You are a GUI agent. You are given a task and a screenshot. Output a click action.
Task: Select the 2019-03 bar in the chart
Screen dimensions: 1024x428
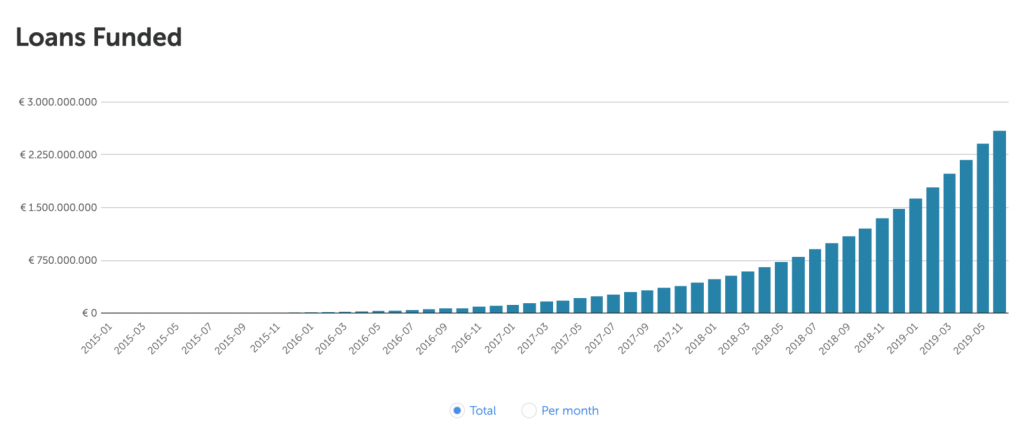coord(949,243)
